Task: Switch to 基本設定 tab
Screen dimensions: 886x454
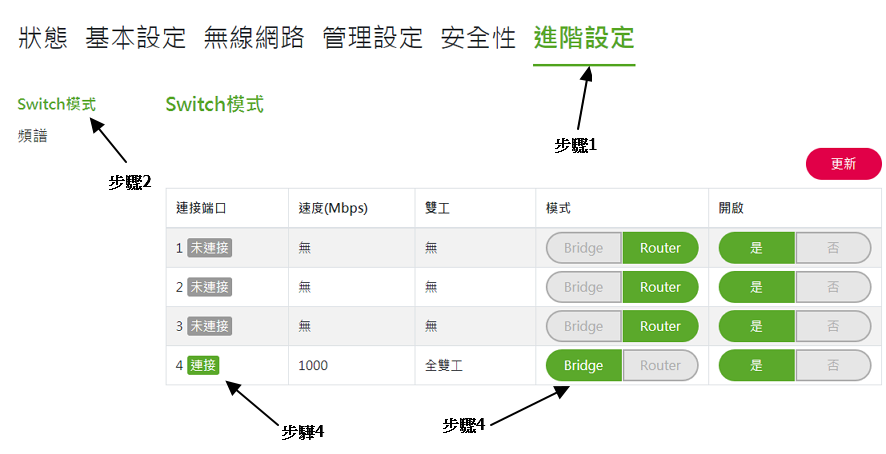Action: (136, 39)
